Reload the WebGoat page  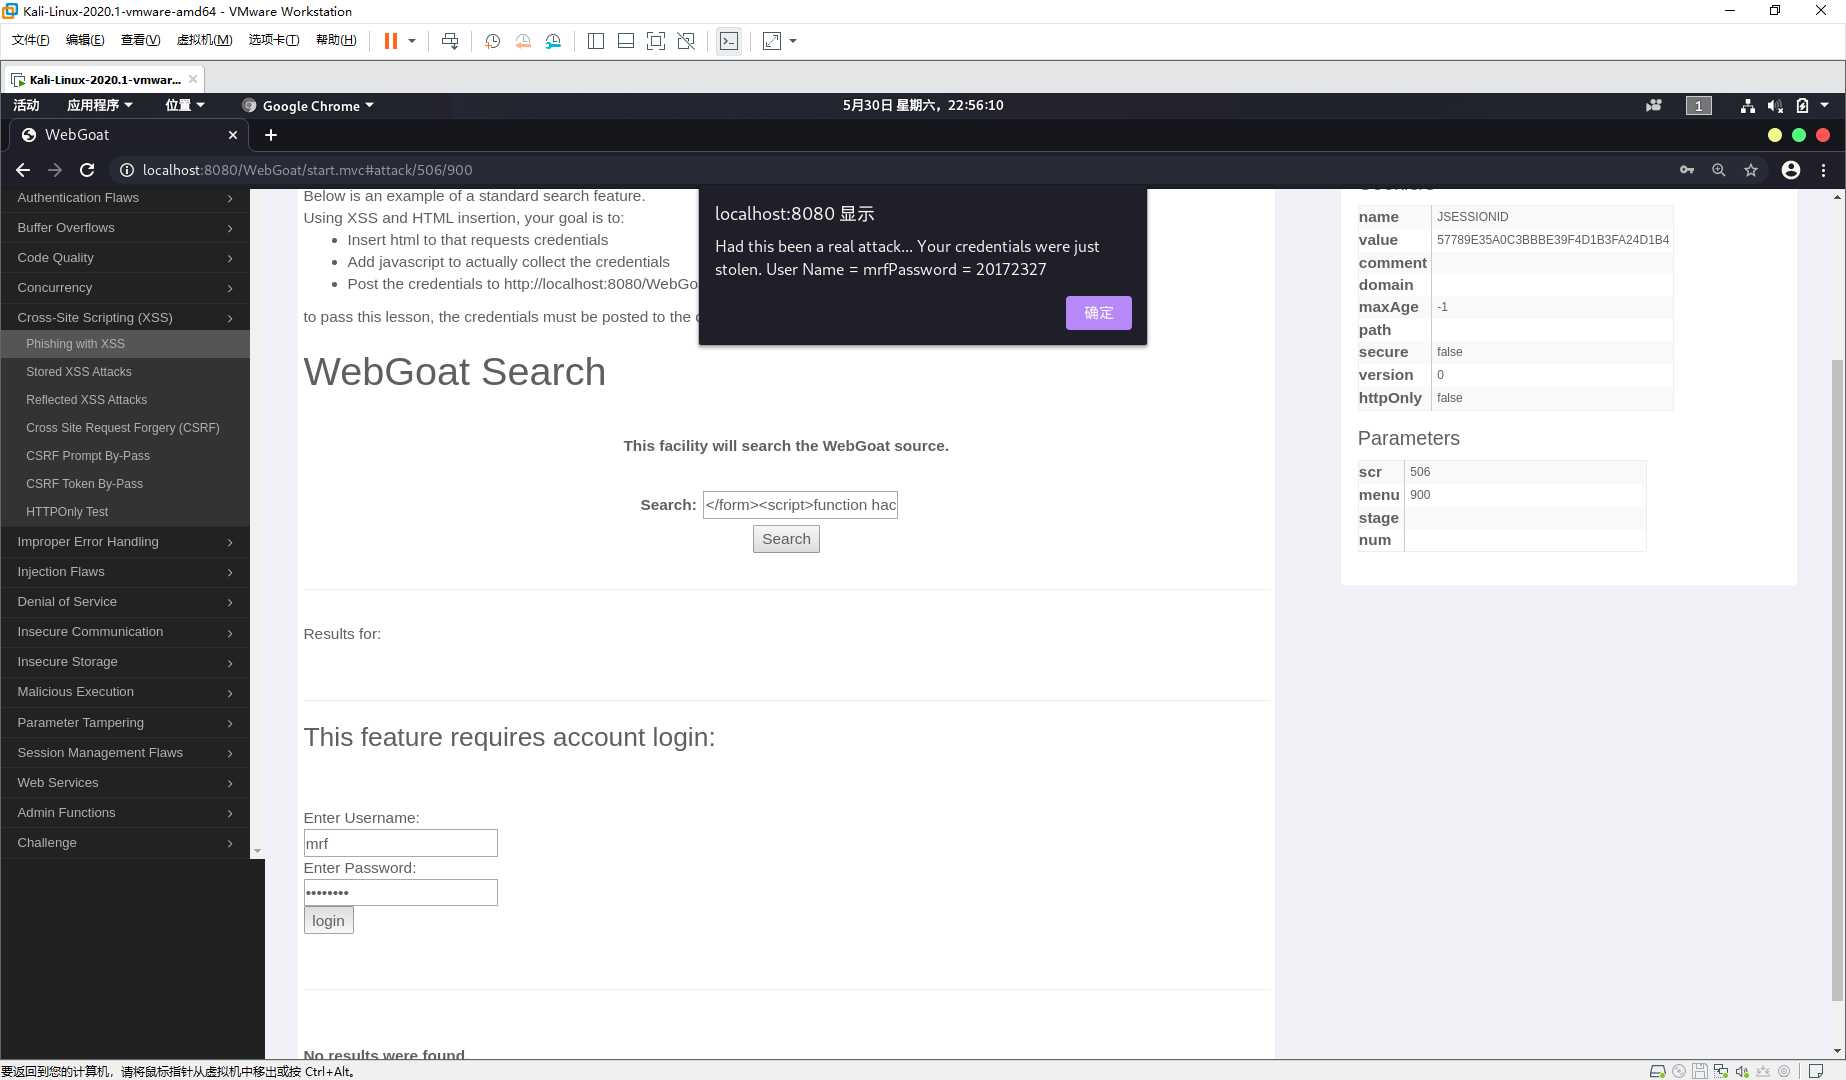tap(87, 170)
